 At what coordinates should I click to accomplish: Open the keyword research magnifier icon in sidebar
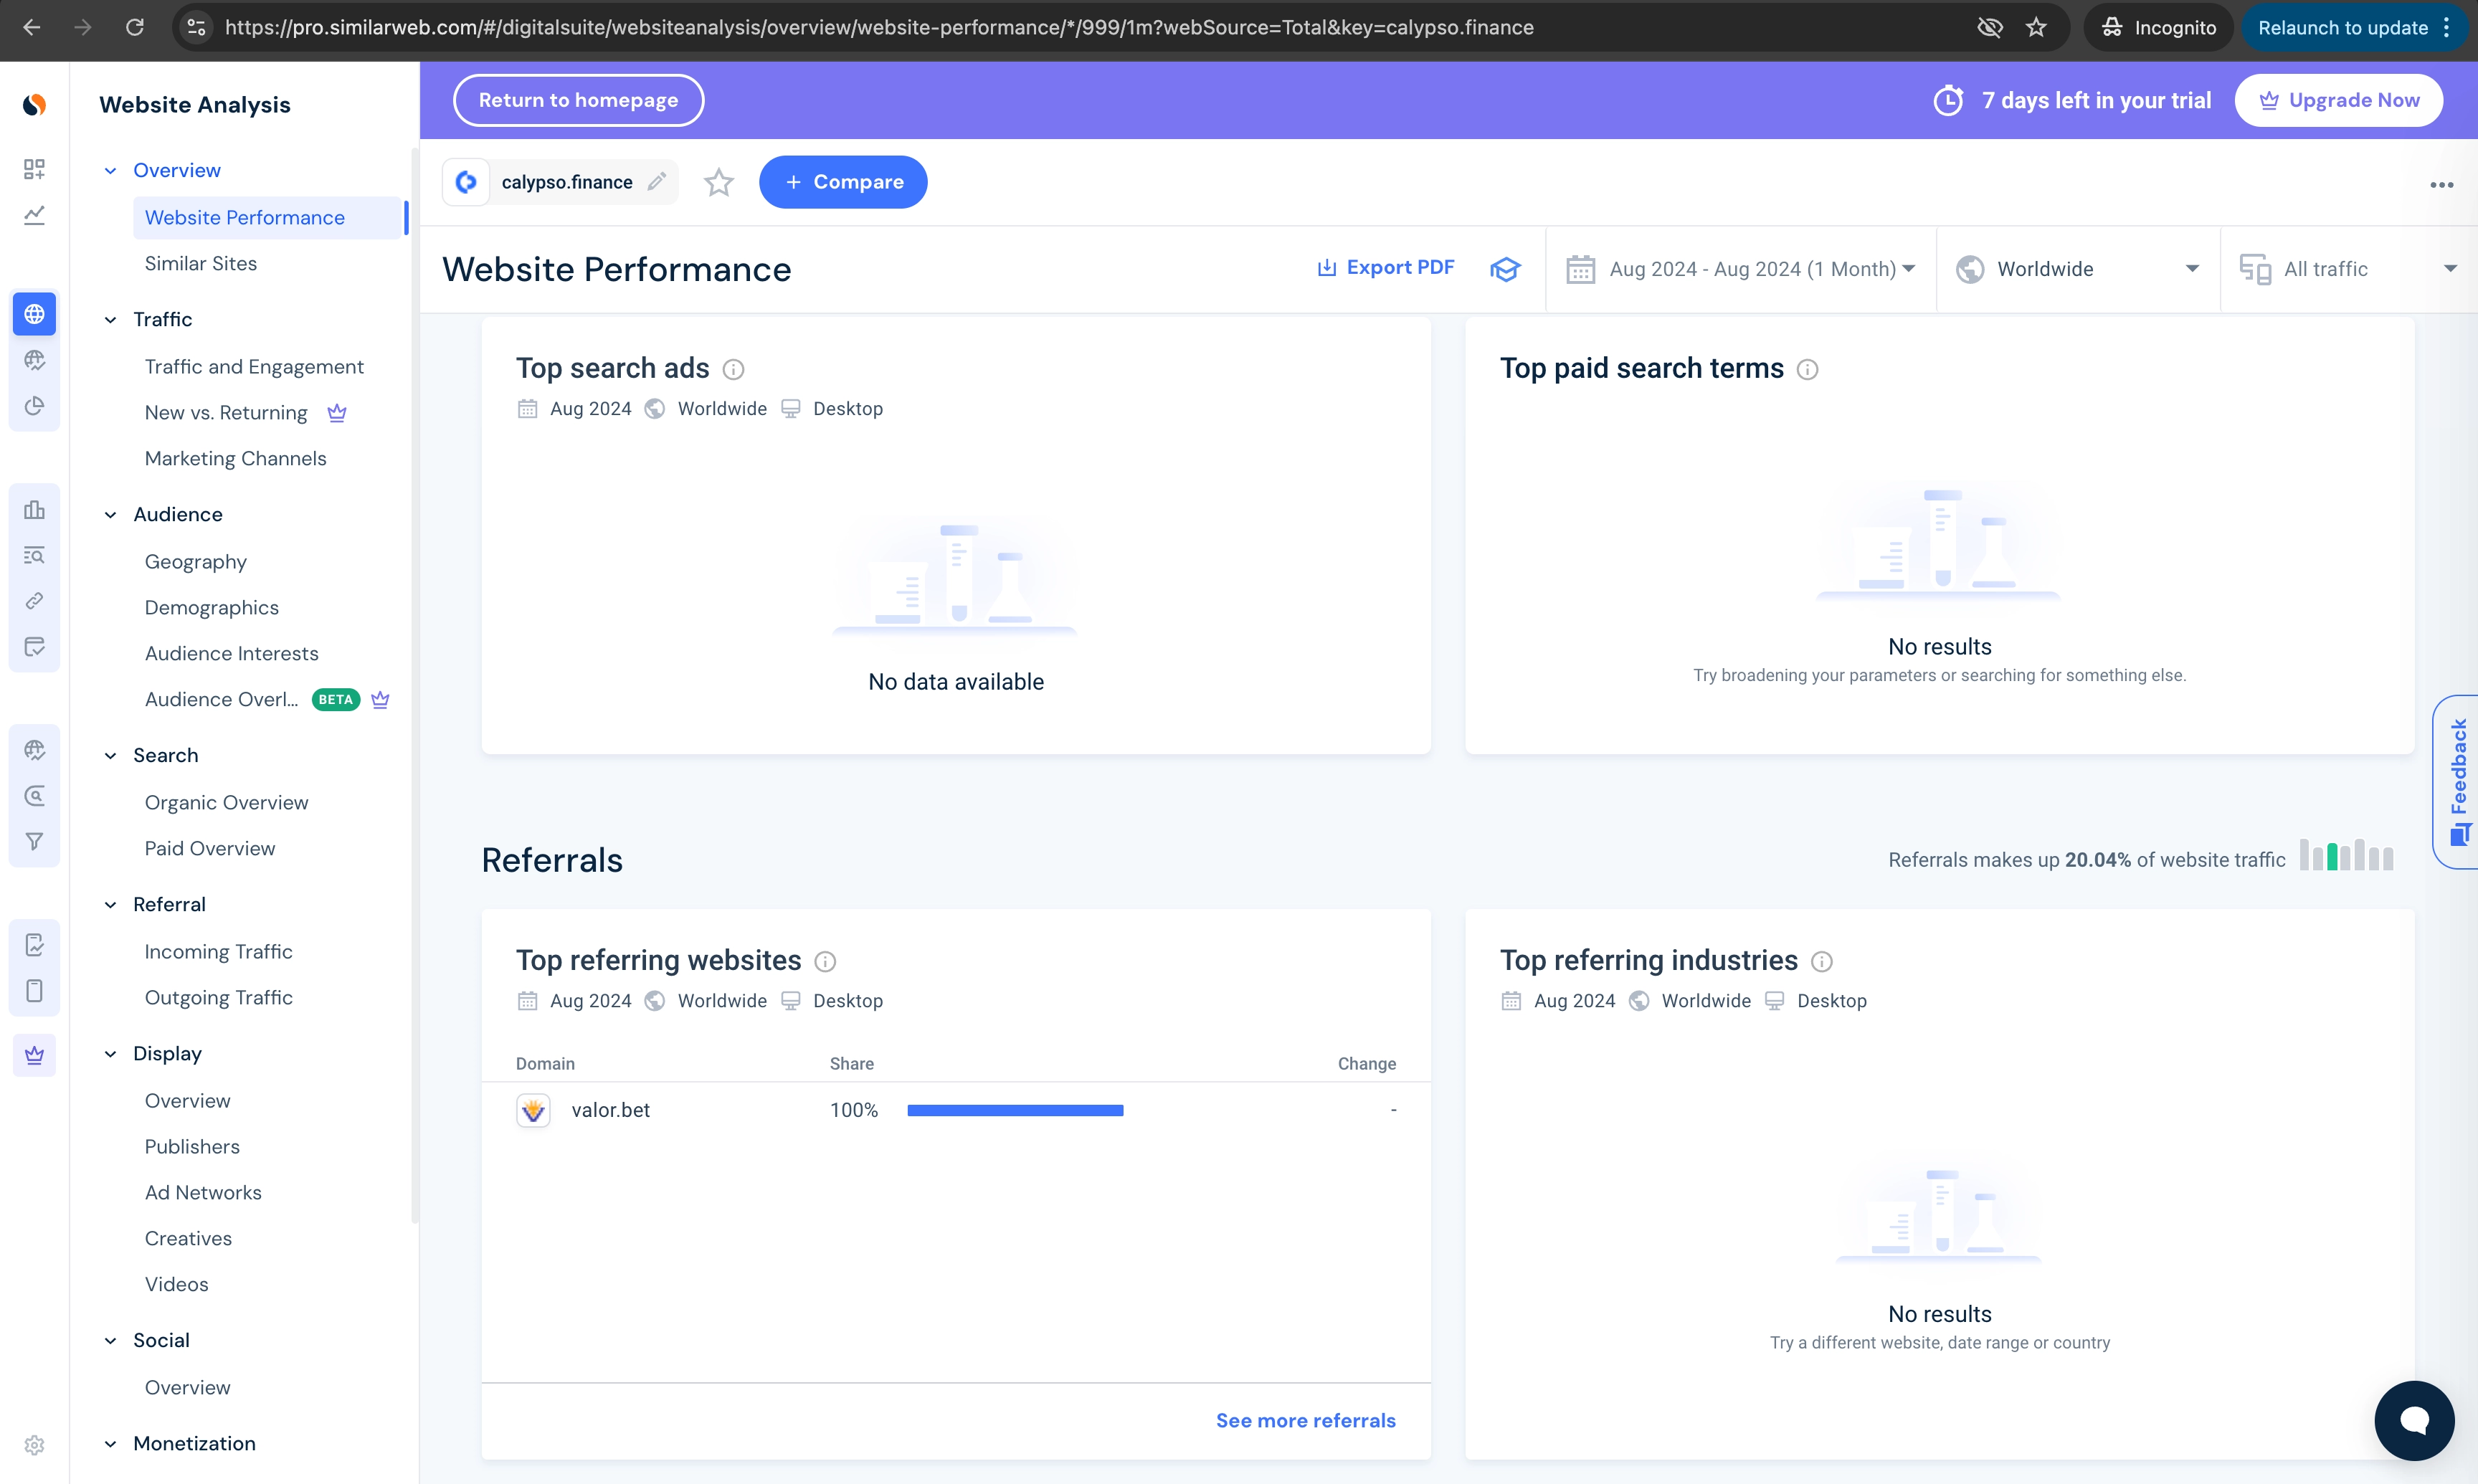coord(34,795)
